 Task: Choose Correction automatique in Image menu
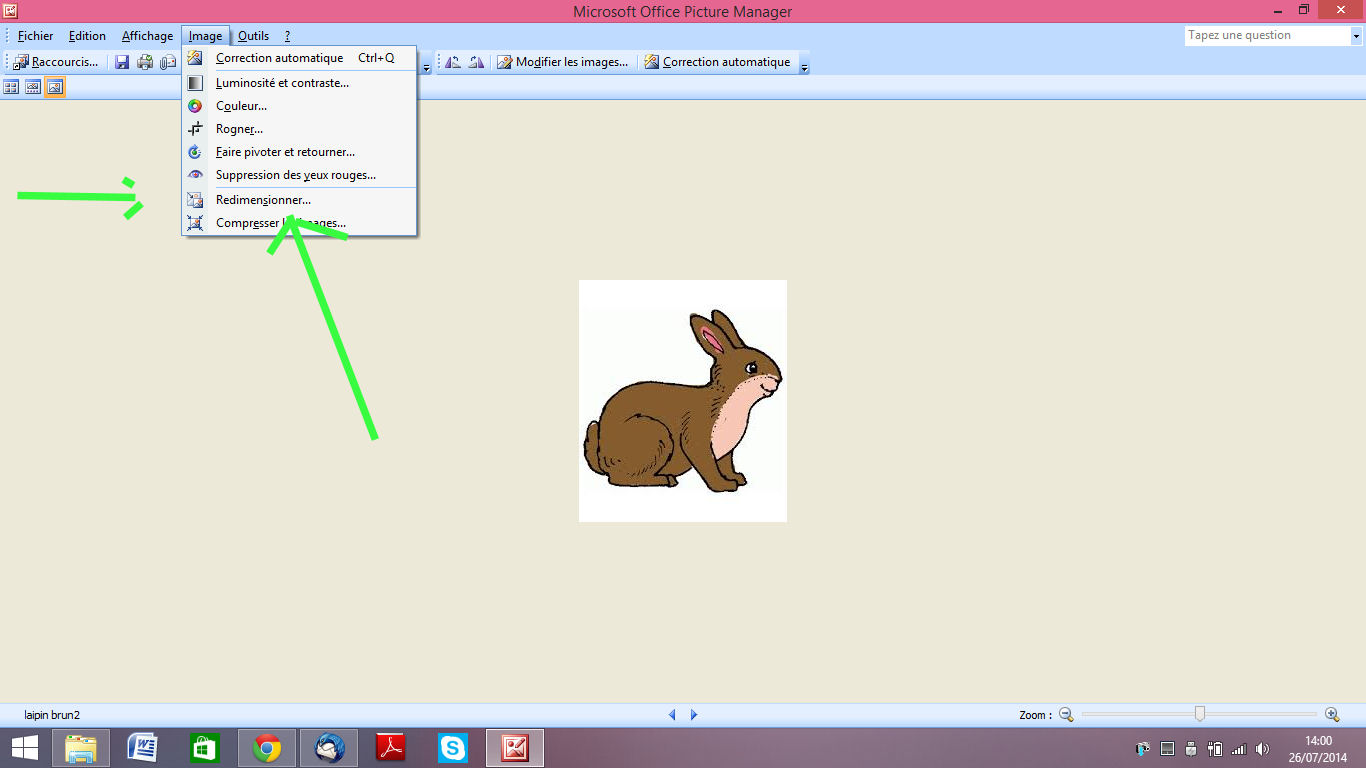pyautogui.click(x=299, y=58)
